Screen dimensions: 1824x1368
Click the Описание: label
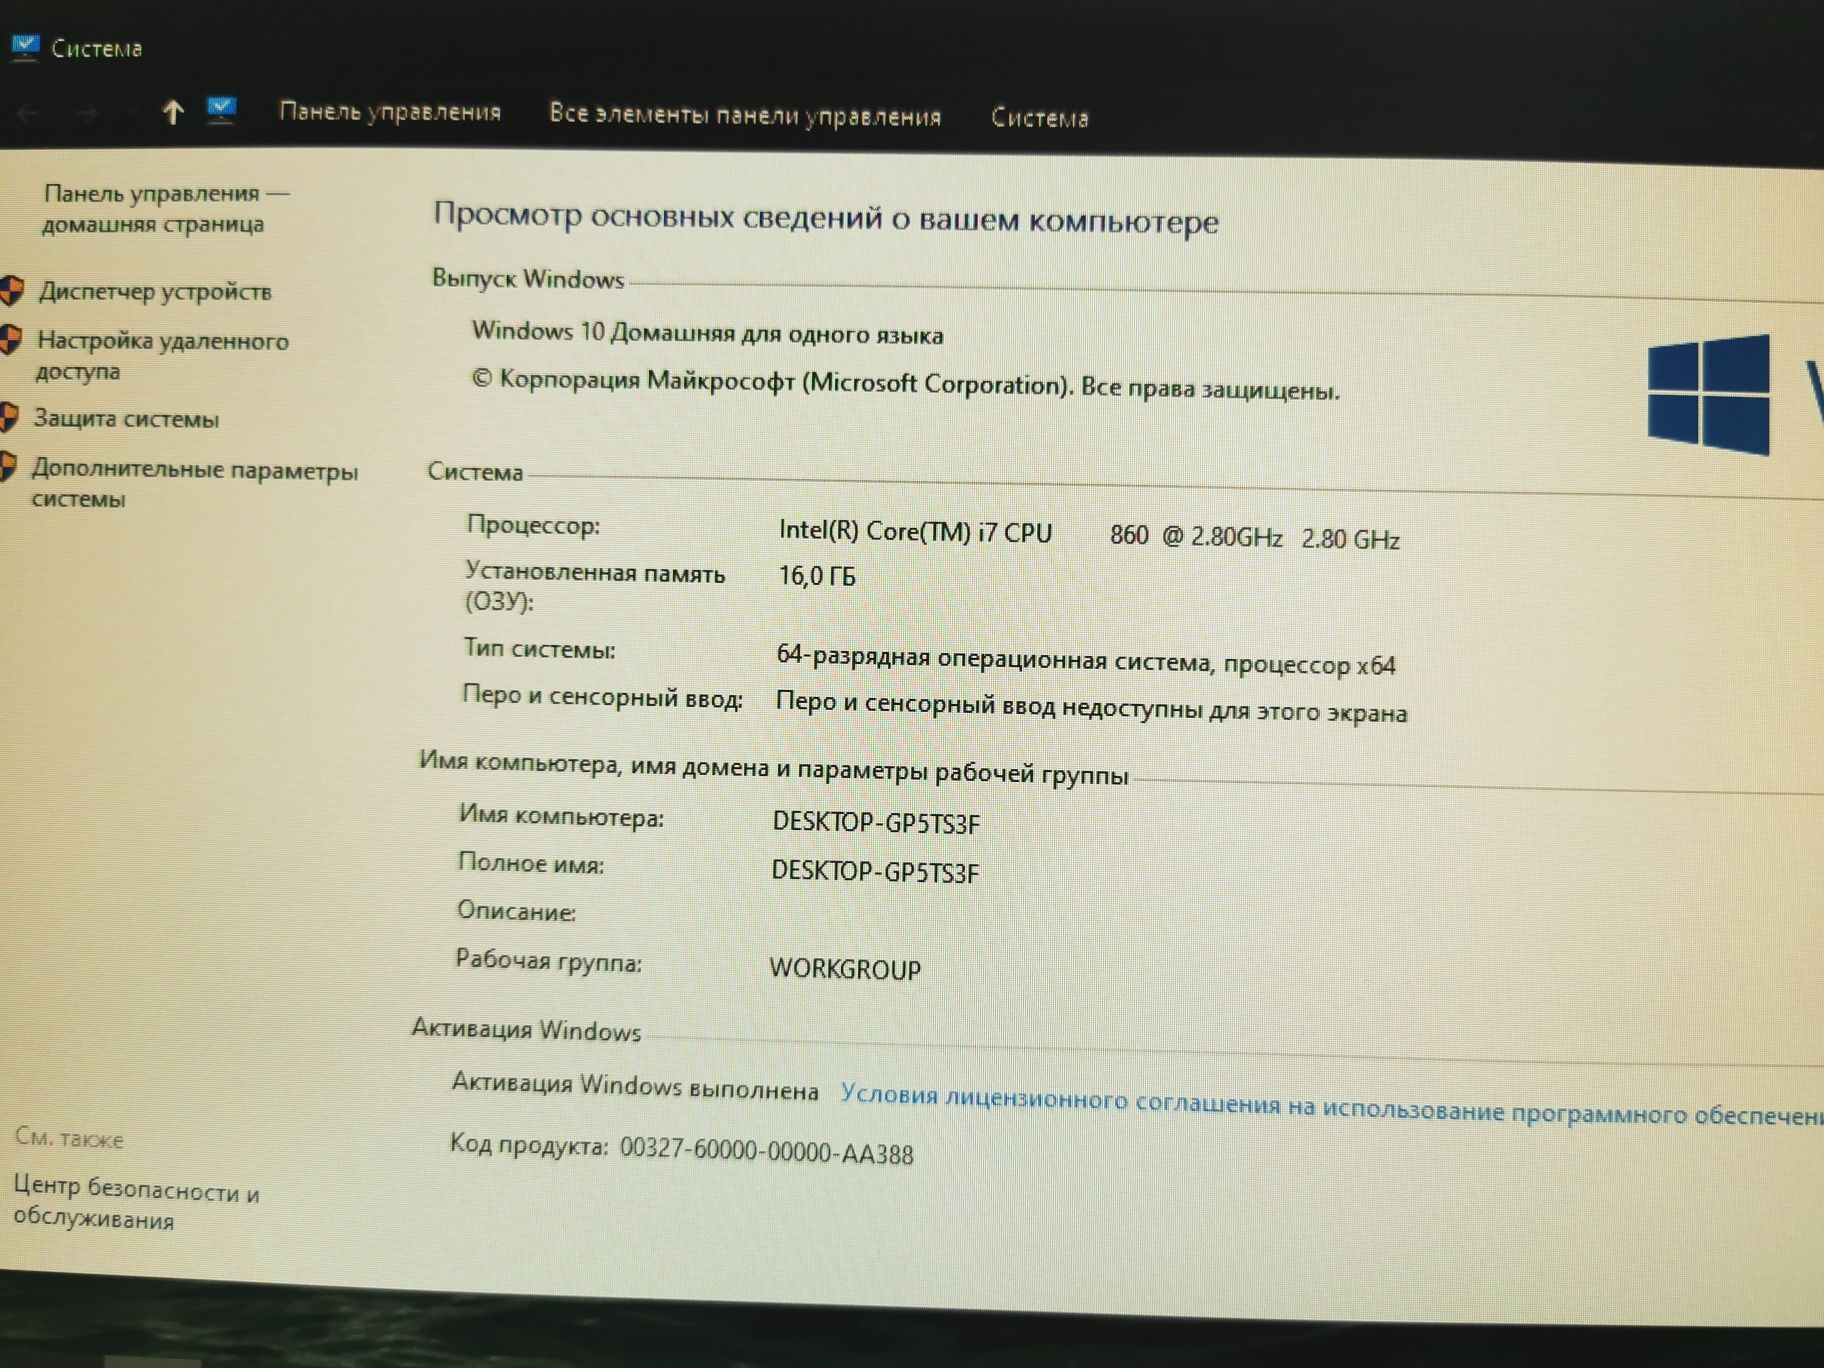tap(516, 911)
